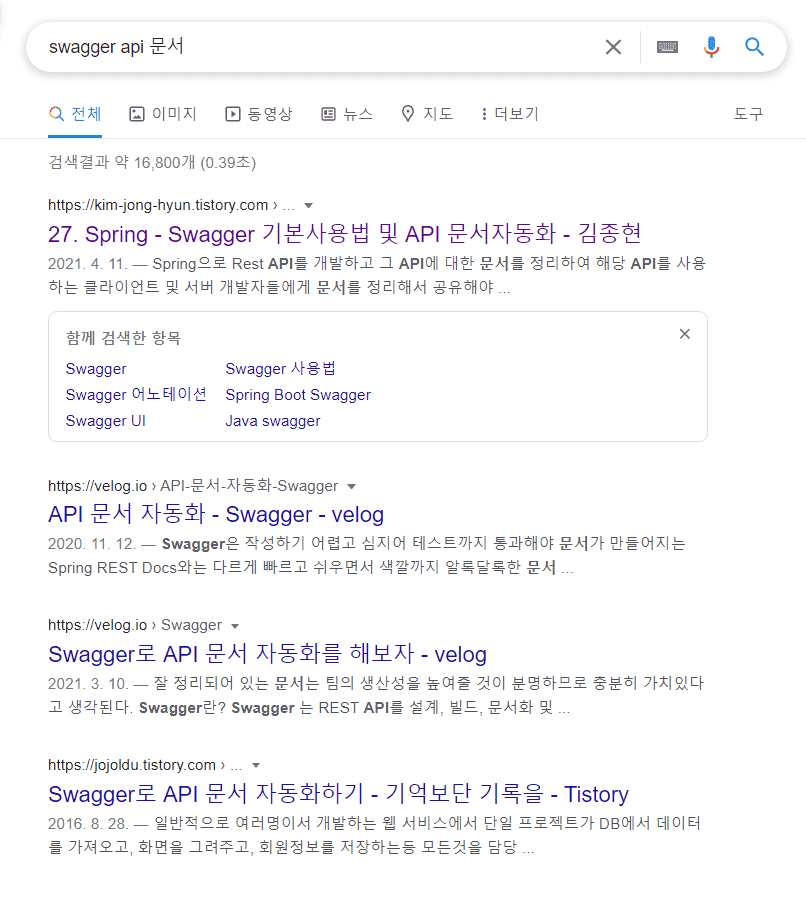This screenshot has width=806, height=897.
Task: Expand the 더보기 menu
Action: 509,114
